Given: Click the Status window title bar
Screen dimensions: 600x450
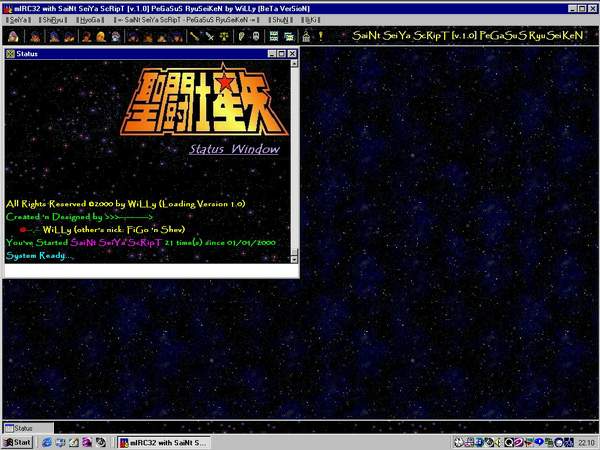Looking at the screenshot, I should (x=151, y=54).
